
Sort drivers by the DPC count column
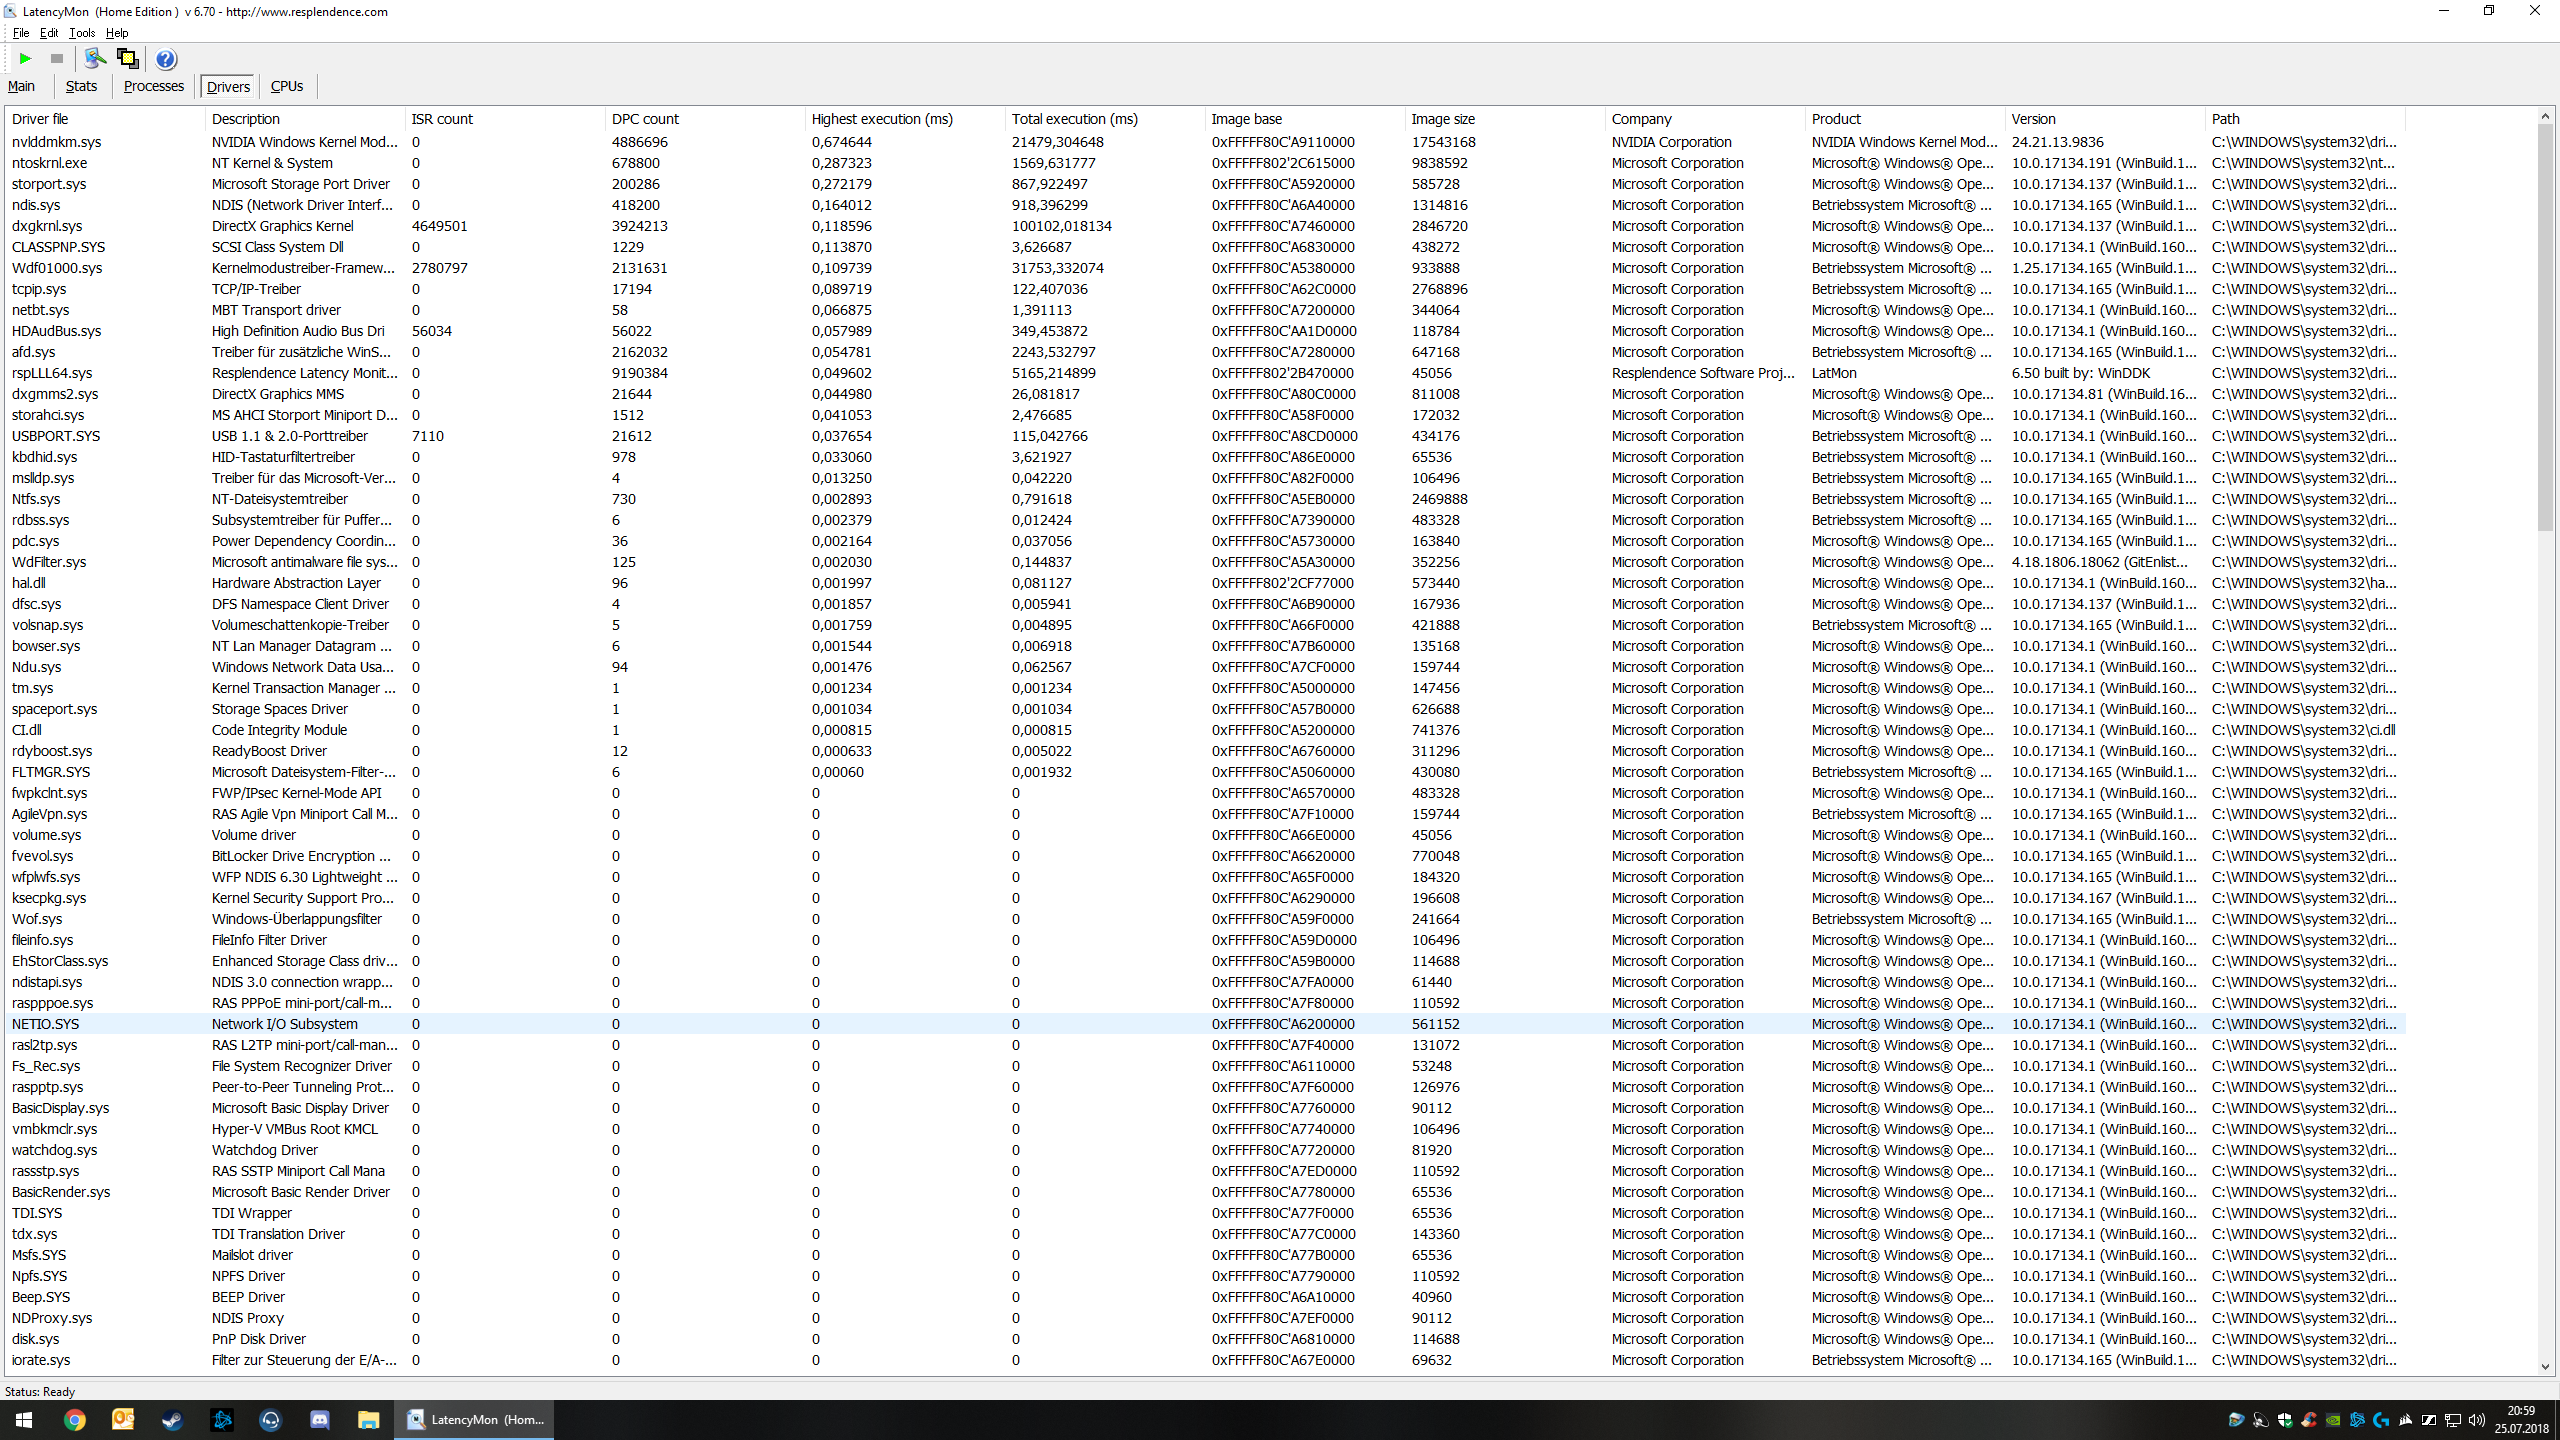(645, 118)
